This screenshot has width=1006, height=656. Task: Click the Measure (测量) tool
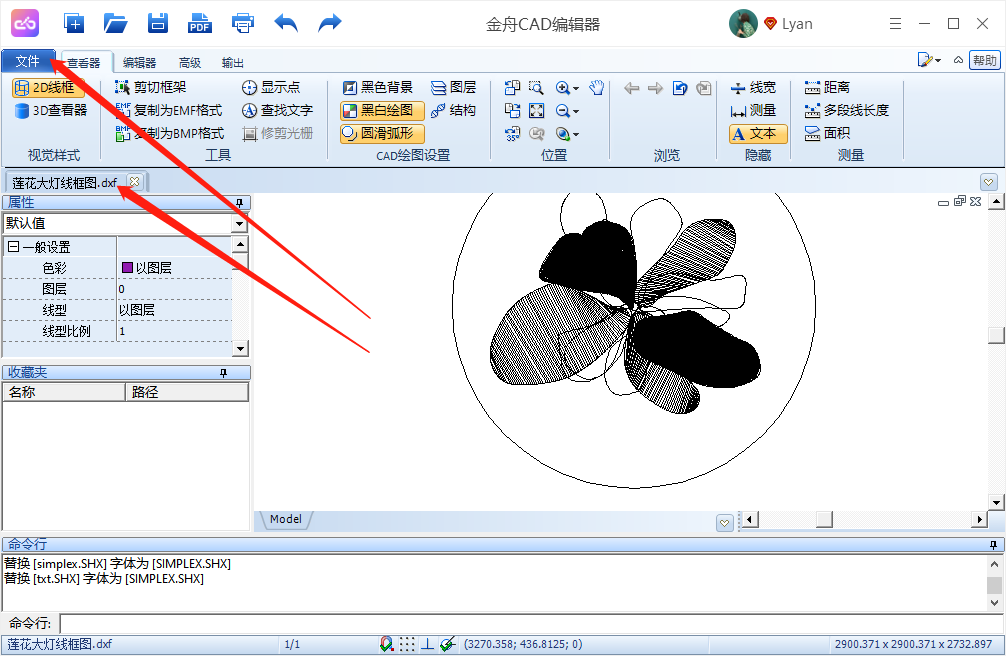pos(753,111)
